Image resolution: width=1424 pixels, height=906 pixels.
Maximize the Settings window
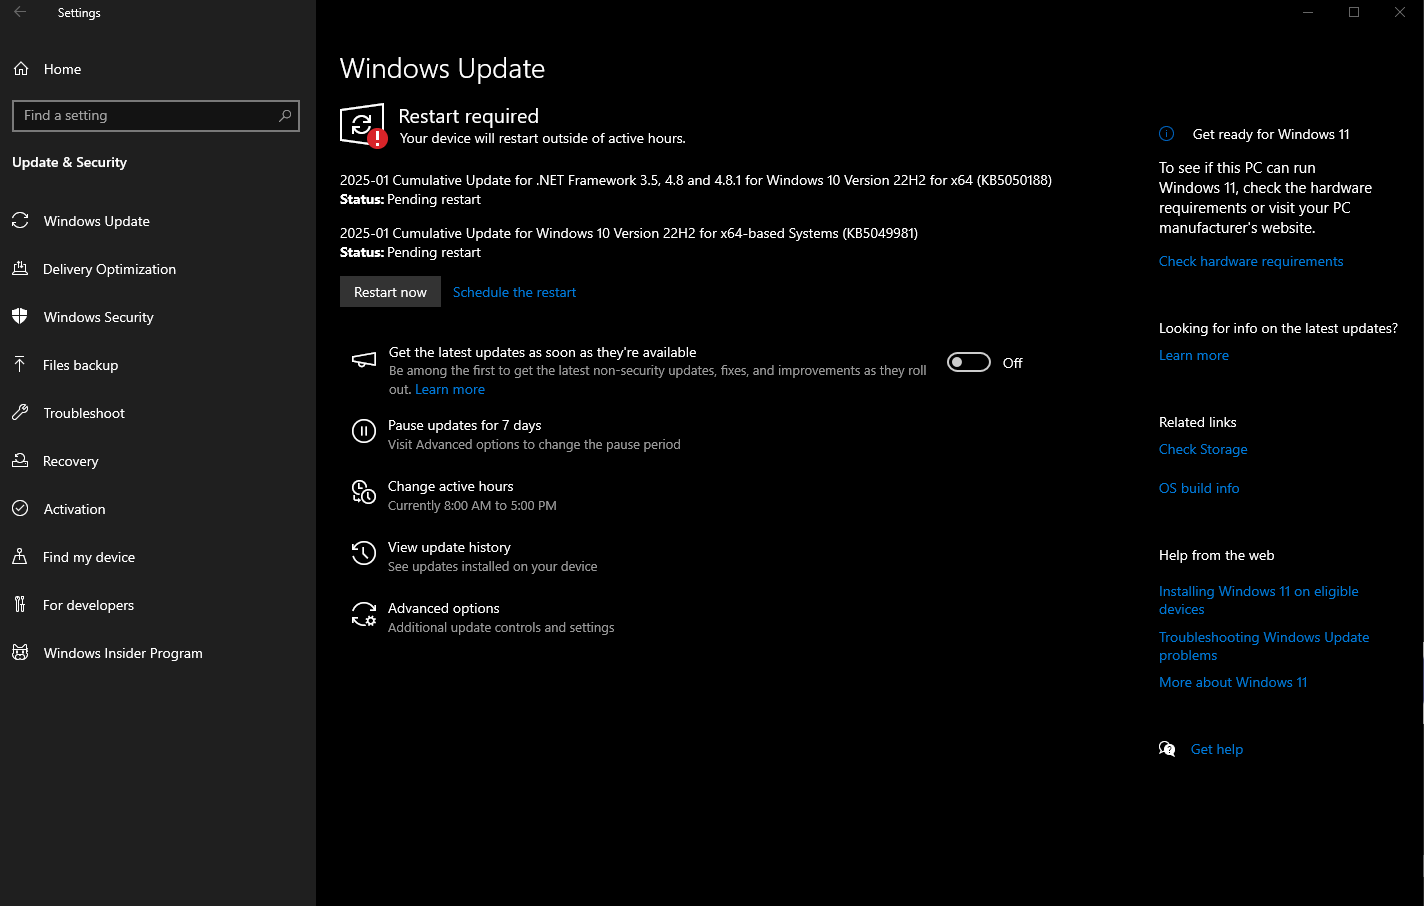tap(1354, 12)
